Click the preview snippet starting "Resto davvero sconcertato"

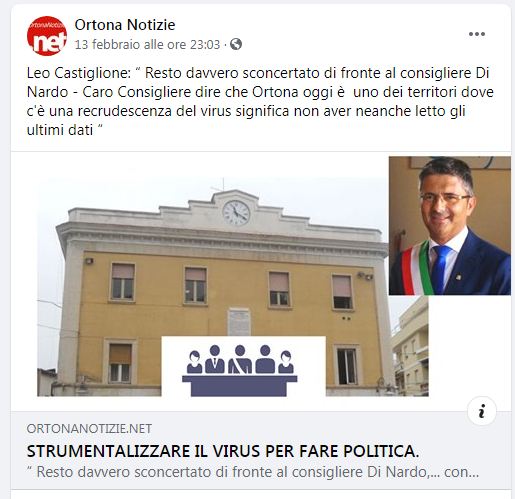pos(253,472)
